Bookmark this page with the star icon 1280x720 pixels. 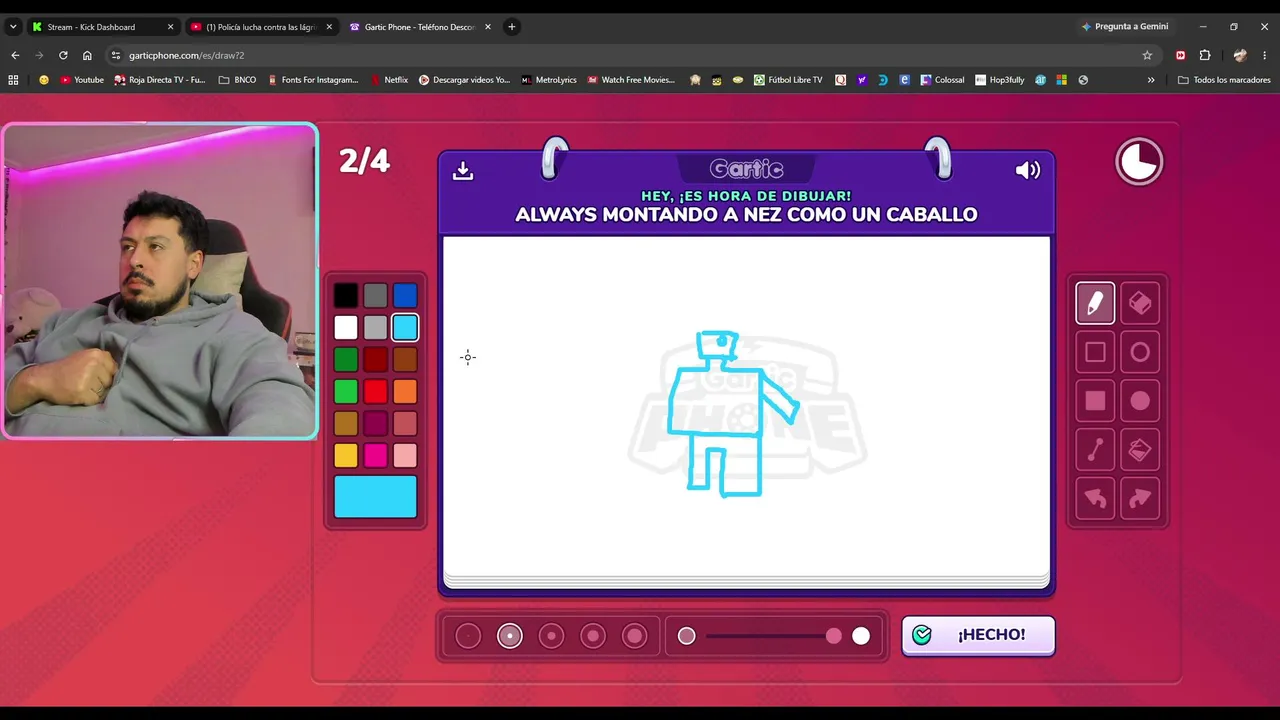1147,55
